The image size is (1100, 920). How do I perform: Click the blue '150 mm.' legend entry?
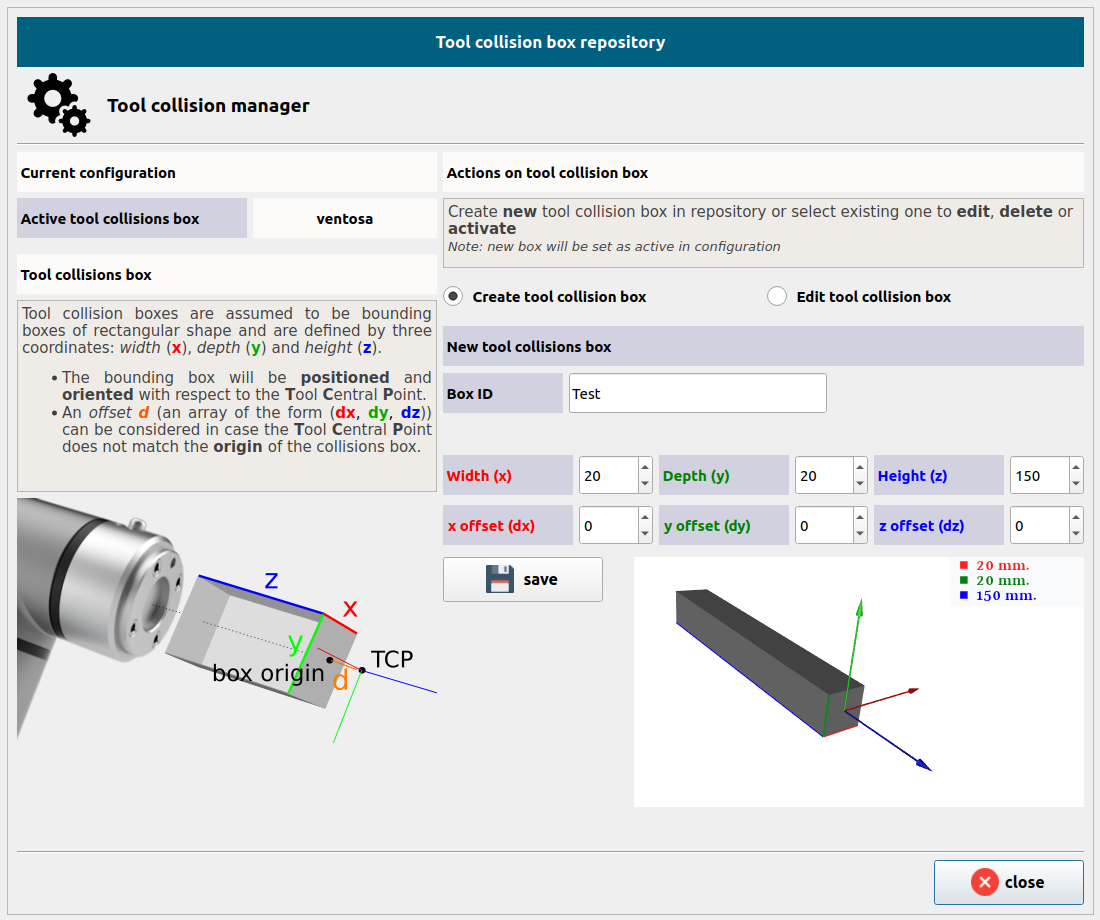[x=998, y=596]
